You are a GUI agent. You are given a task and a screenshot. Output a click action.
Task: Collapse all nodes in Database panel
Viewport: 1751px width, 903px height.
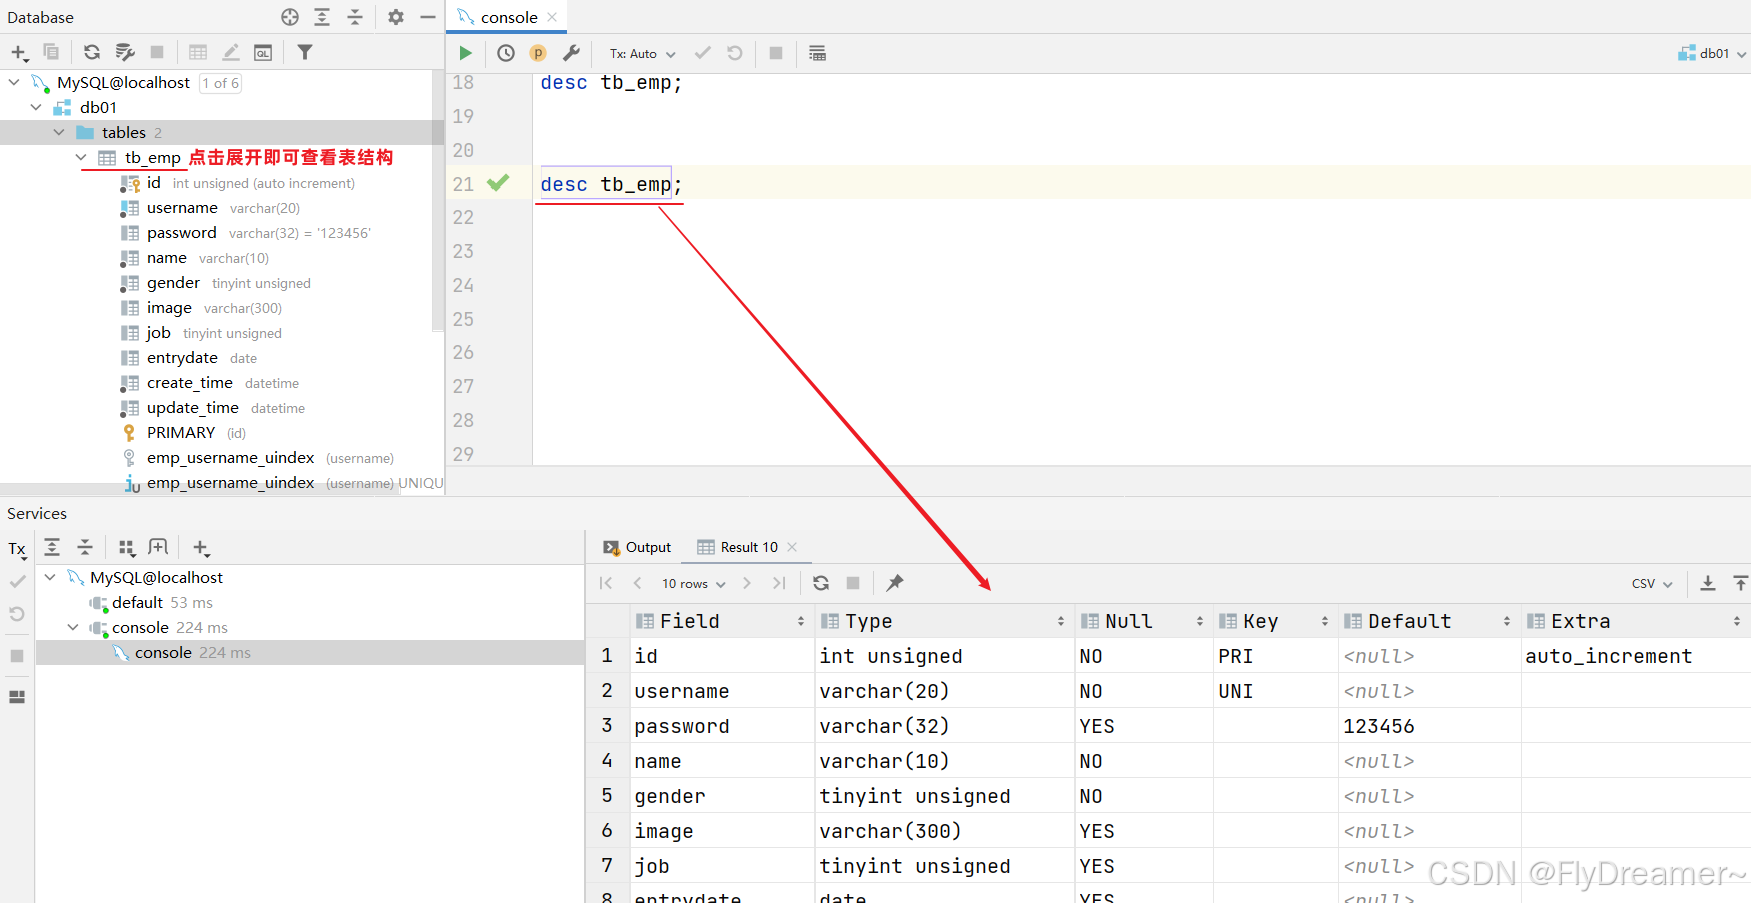tap(355, 17)
